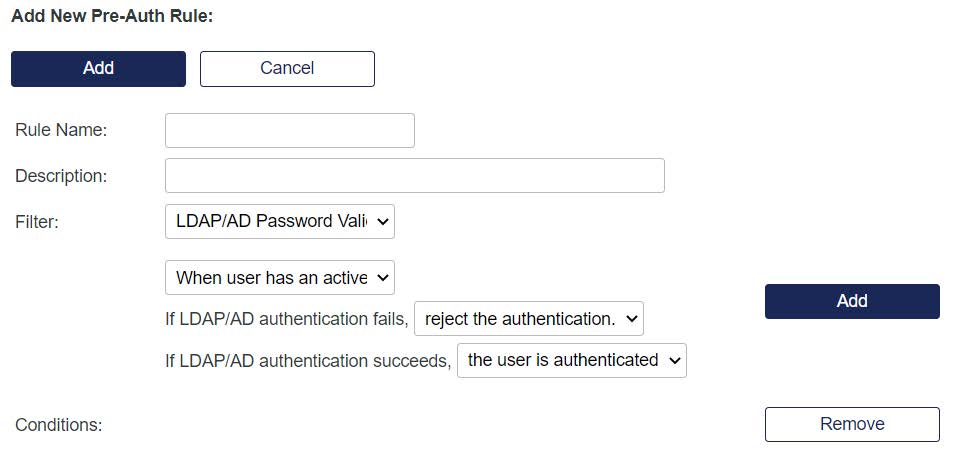
Task: Open the 'reject the authentication' dropdown
Action: coord(528,320)
